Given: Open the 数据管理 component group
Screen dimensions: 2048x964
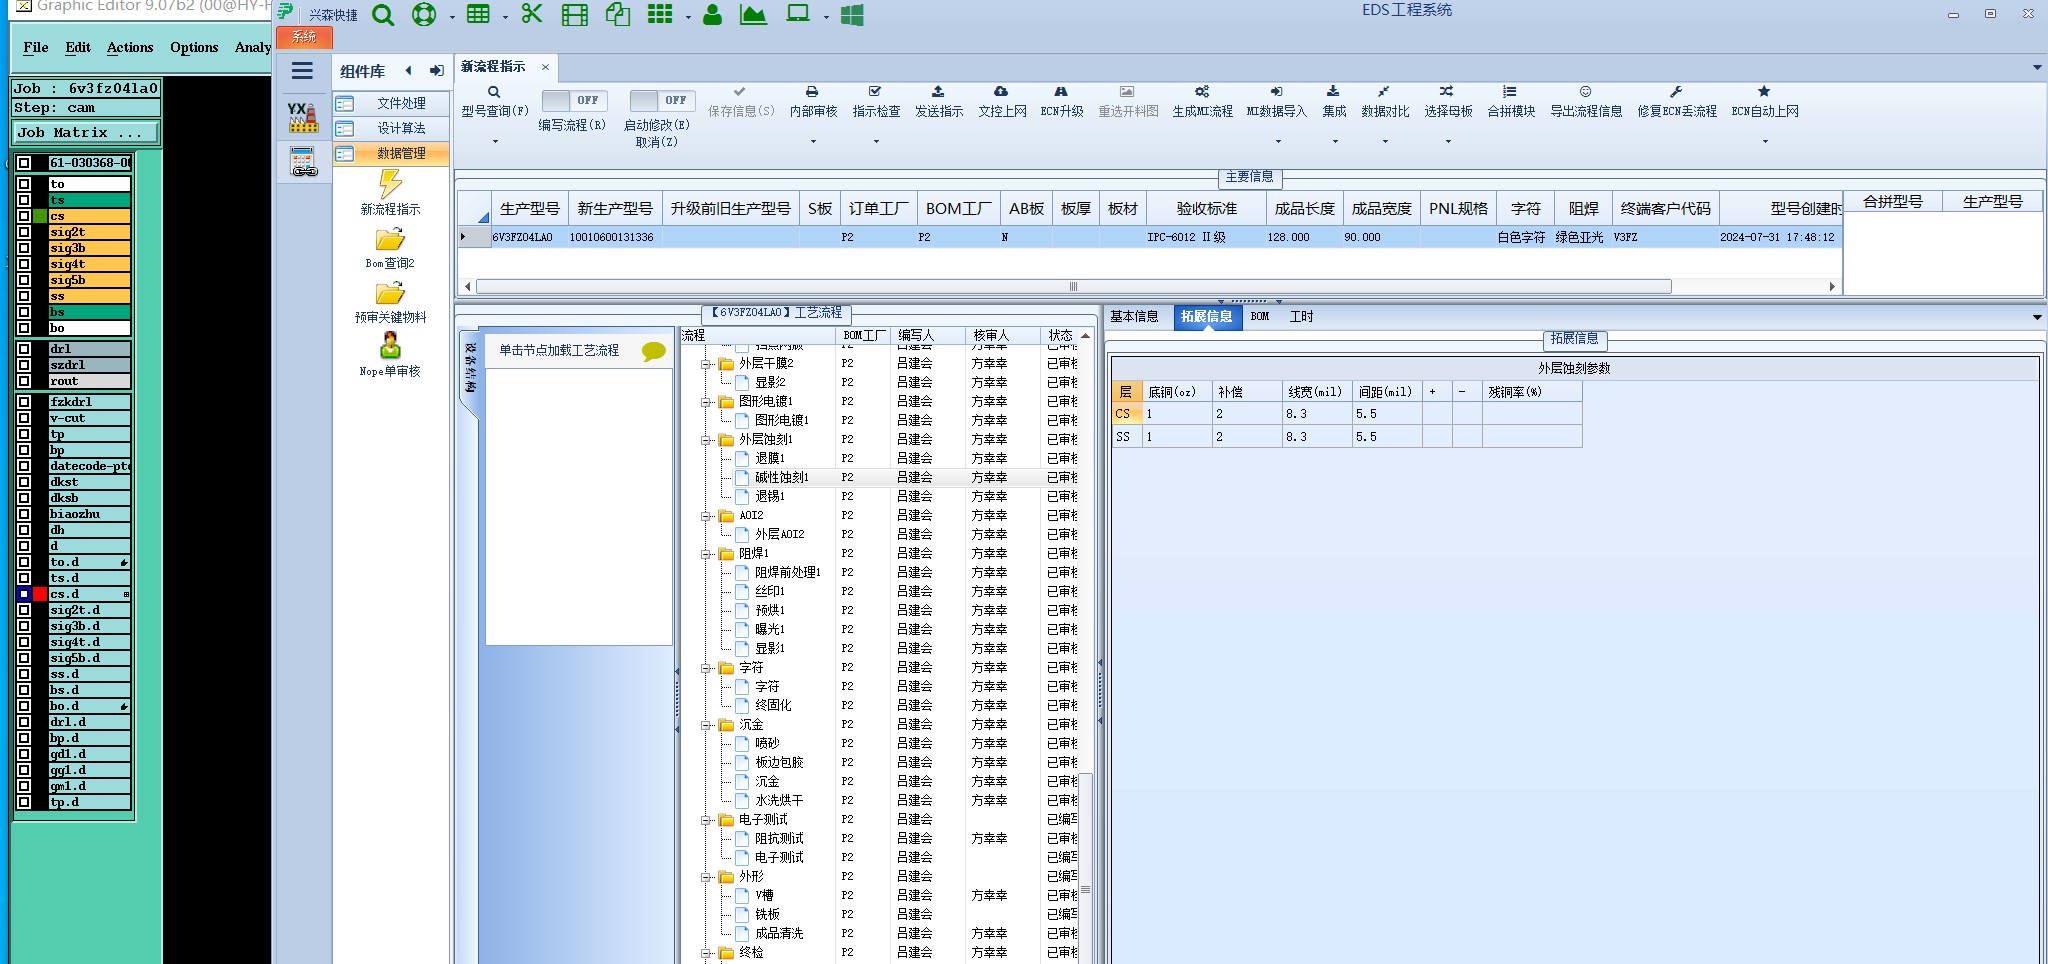Looking at the screenshot, I should tap(391, 153).
